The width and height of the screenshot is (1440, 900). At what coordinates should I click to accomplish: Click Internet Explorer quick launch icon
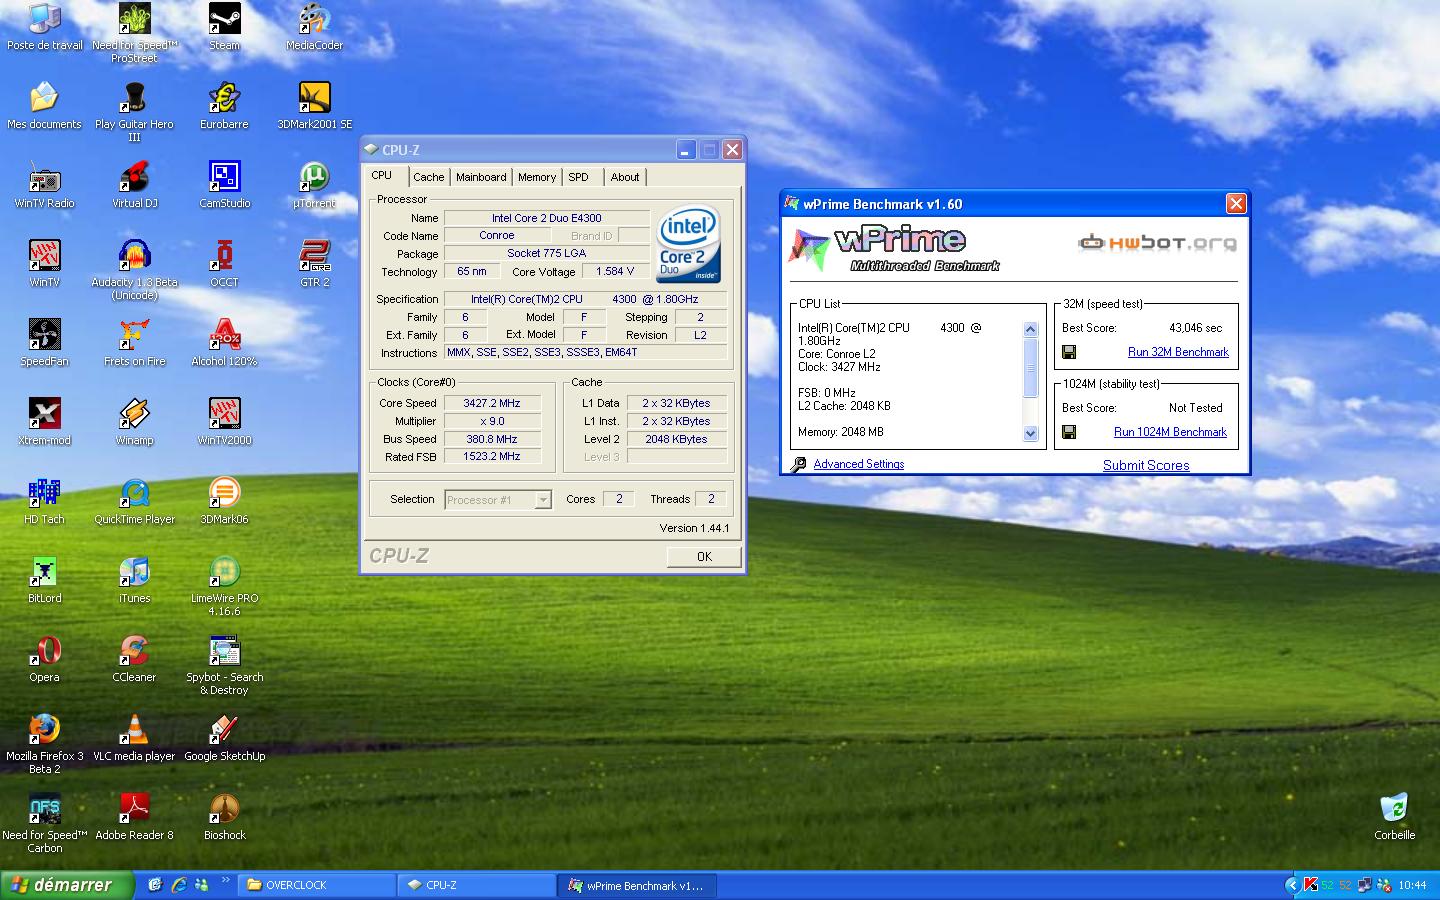click(179, 885)
